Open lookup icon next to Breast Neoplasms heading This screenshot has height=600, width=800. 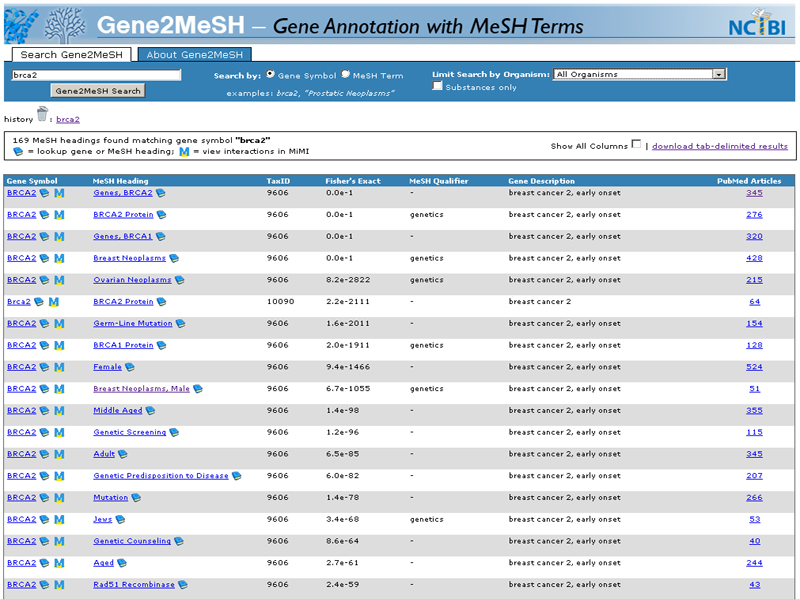174,259
